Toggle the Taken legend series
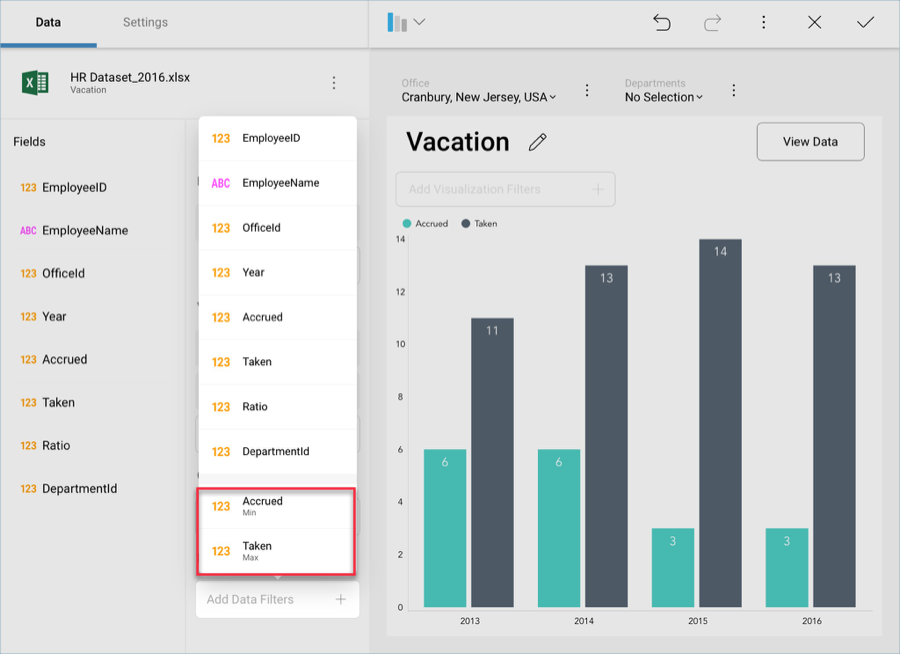 pyautogui.click(x=479, y=224)
